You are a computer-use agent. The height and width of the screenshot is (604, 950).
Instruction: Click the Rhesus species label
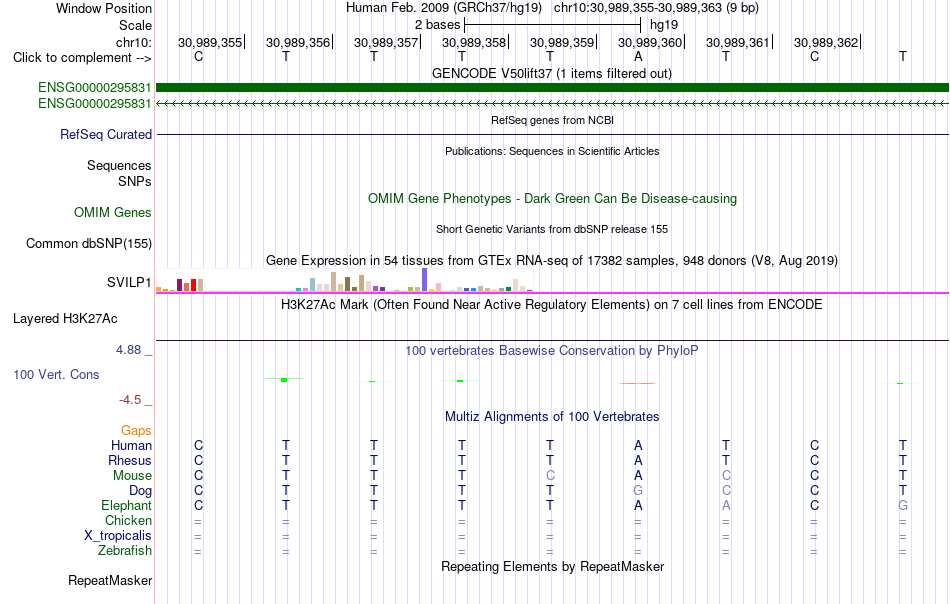130,460
